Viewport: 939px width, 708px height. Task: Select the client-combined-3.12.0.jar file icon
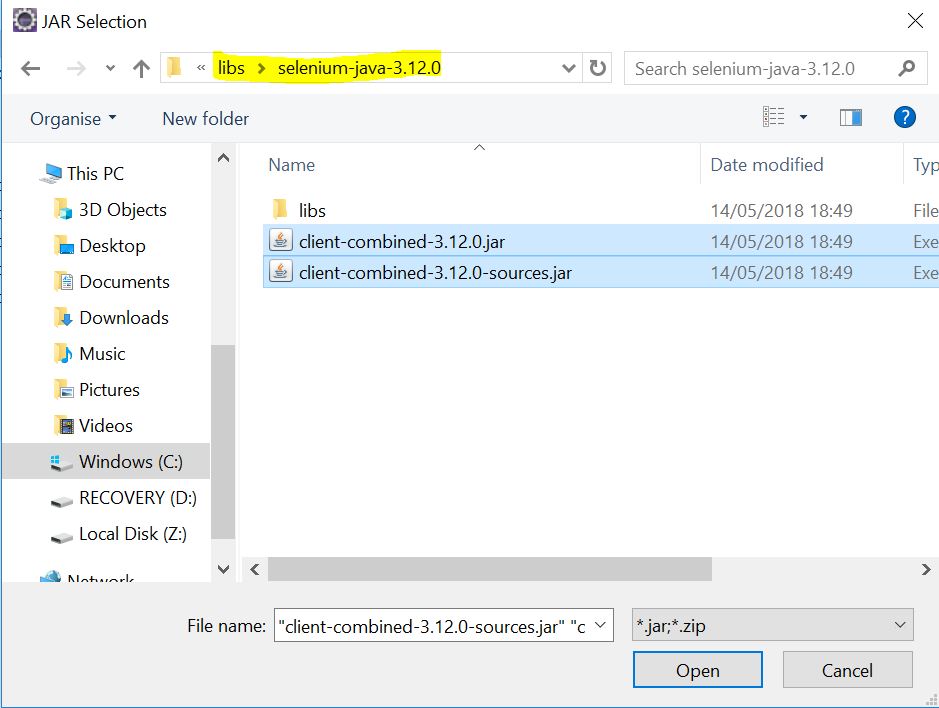[281, 241]
